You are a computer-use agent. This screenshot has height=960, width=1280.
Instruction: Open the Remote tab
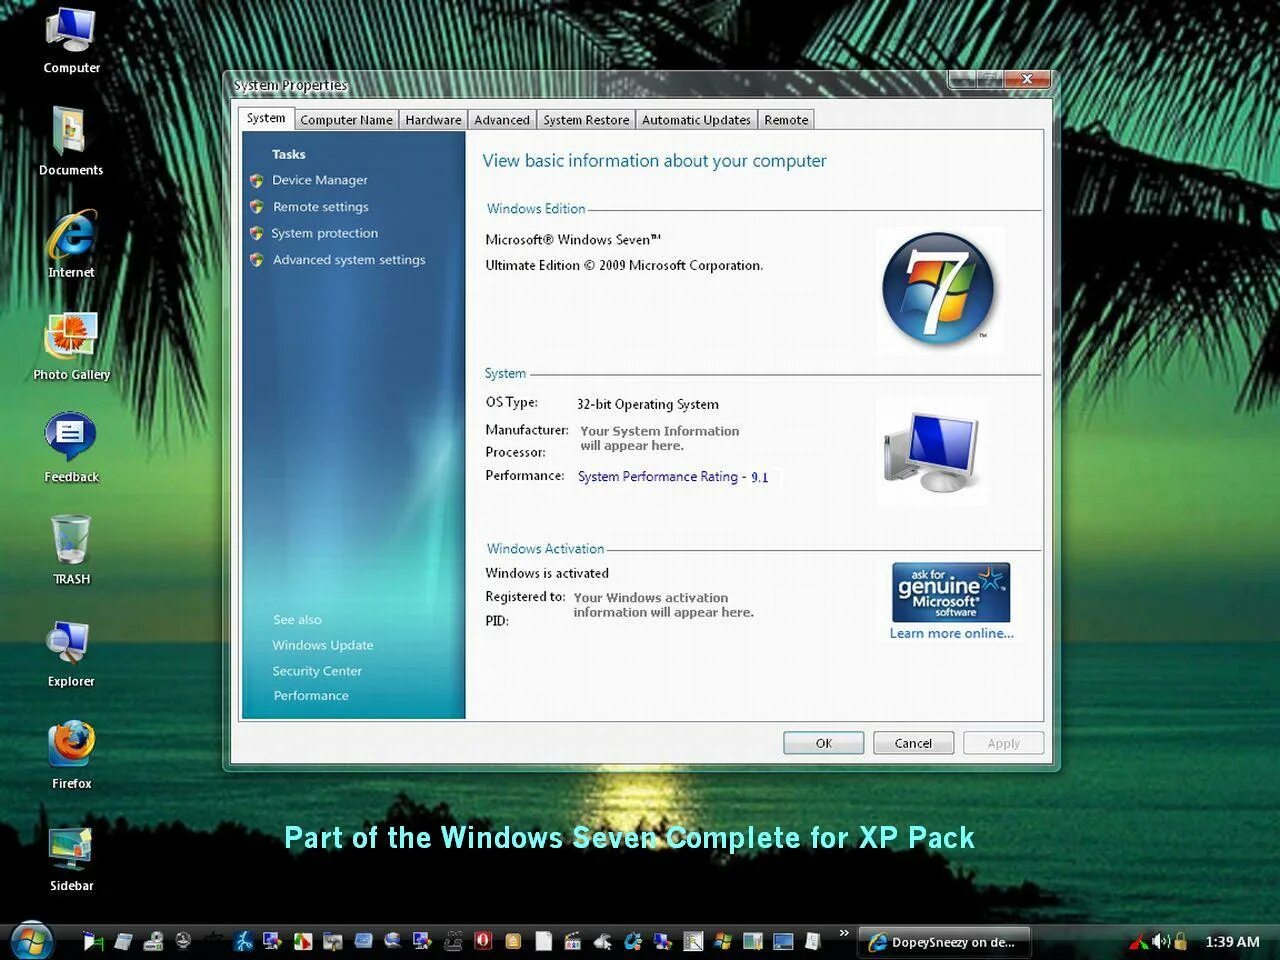(x=786, y=120)
